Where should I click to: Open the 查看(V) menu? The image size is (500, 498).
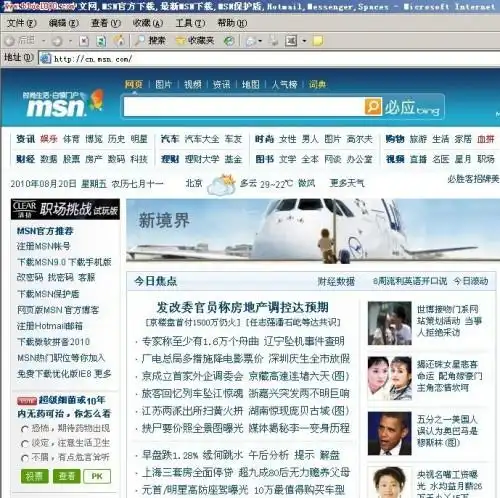click(x=106, y=23)
